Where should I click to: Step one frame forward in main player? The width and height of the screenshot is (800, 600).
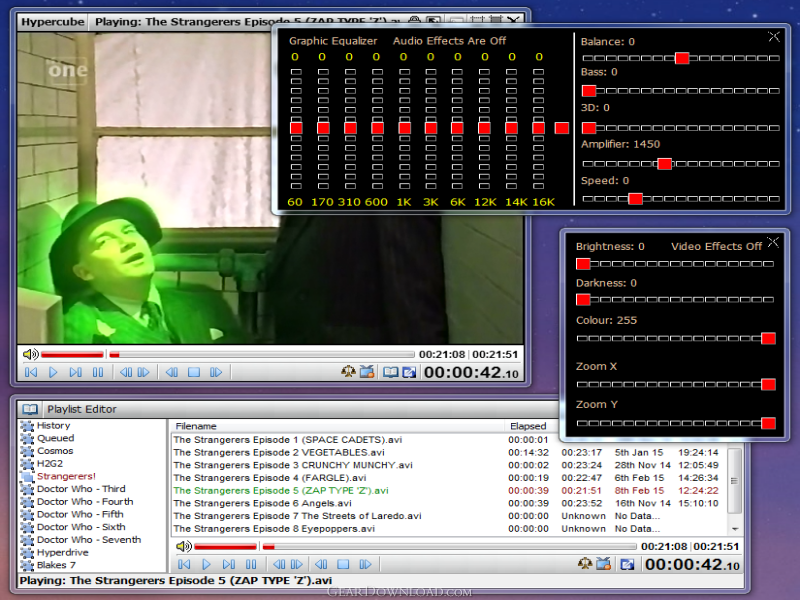click(144, 372)
